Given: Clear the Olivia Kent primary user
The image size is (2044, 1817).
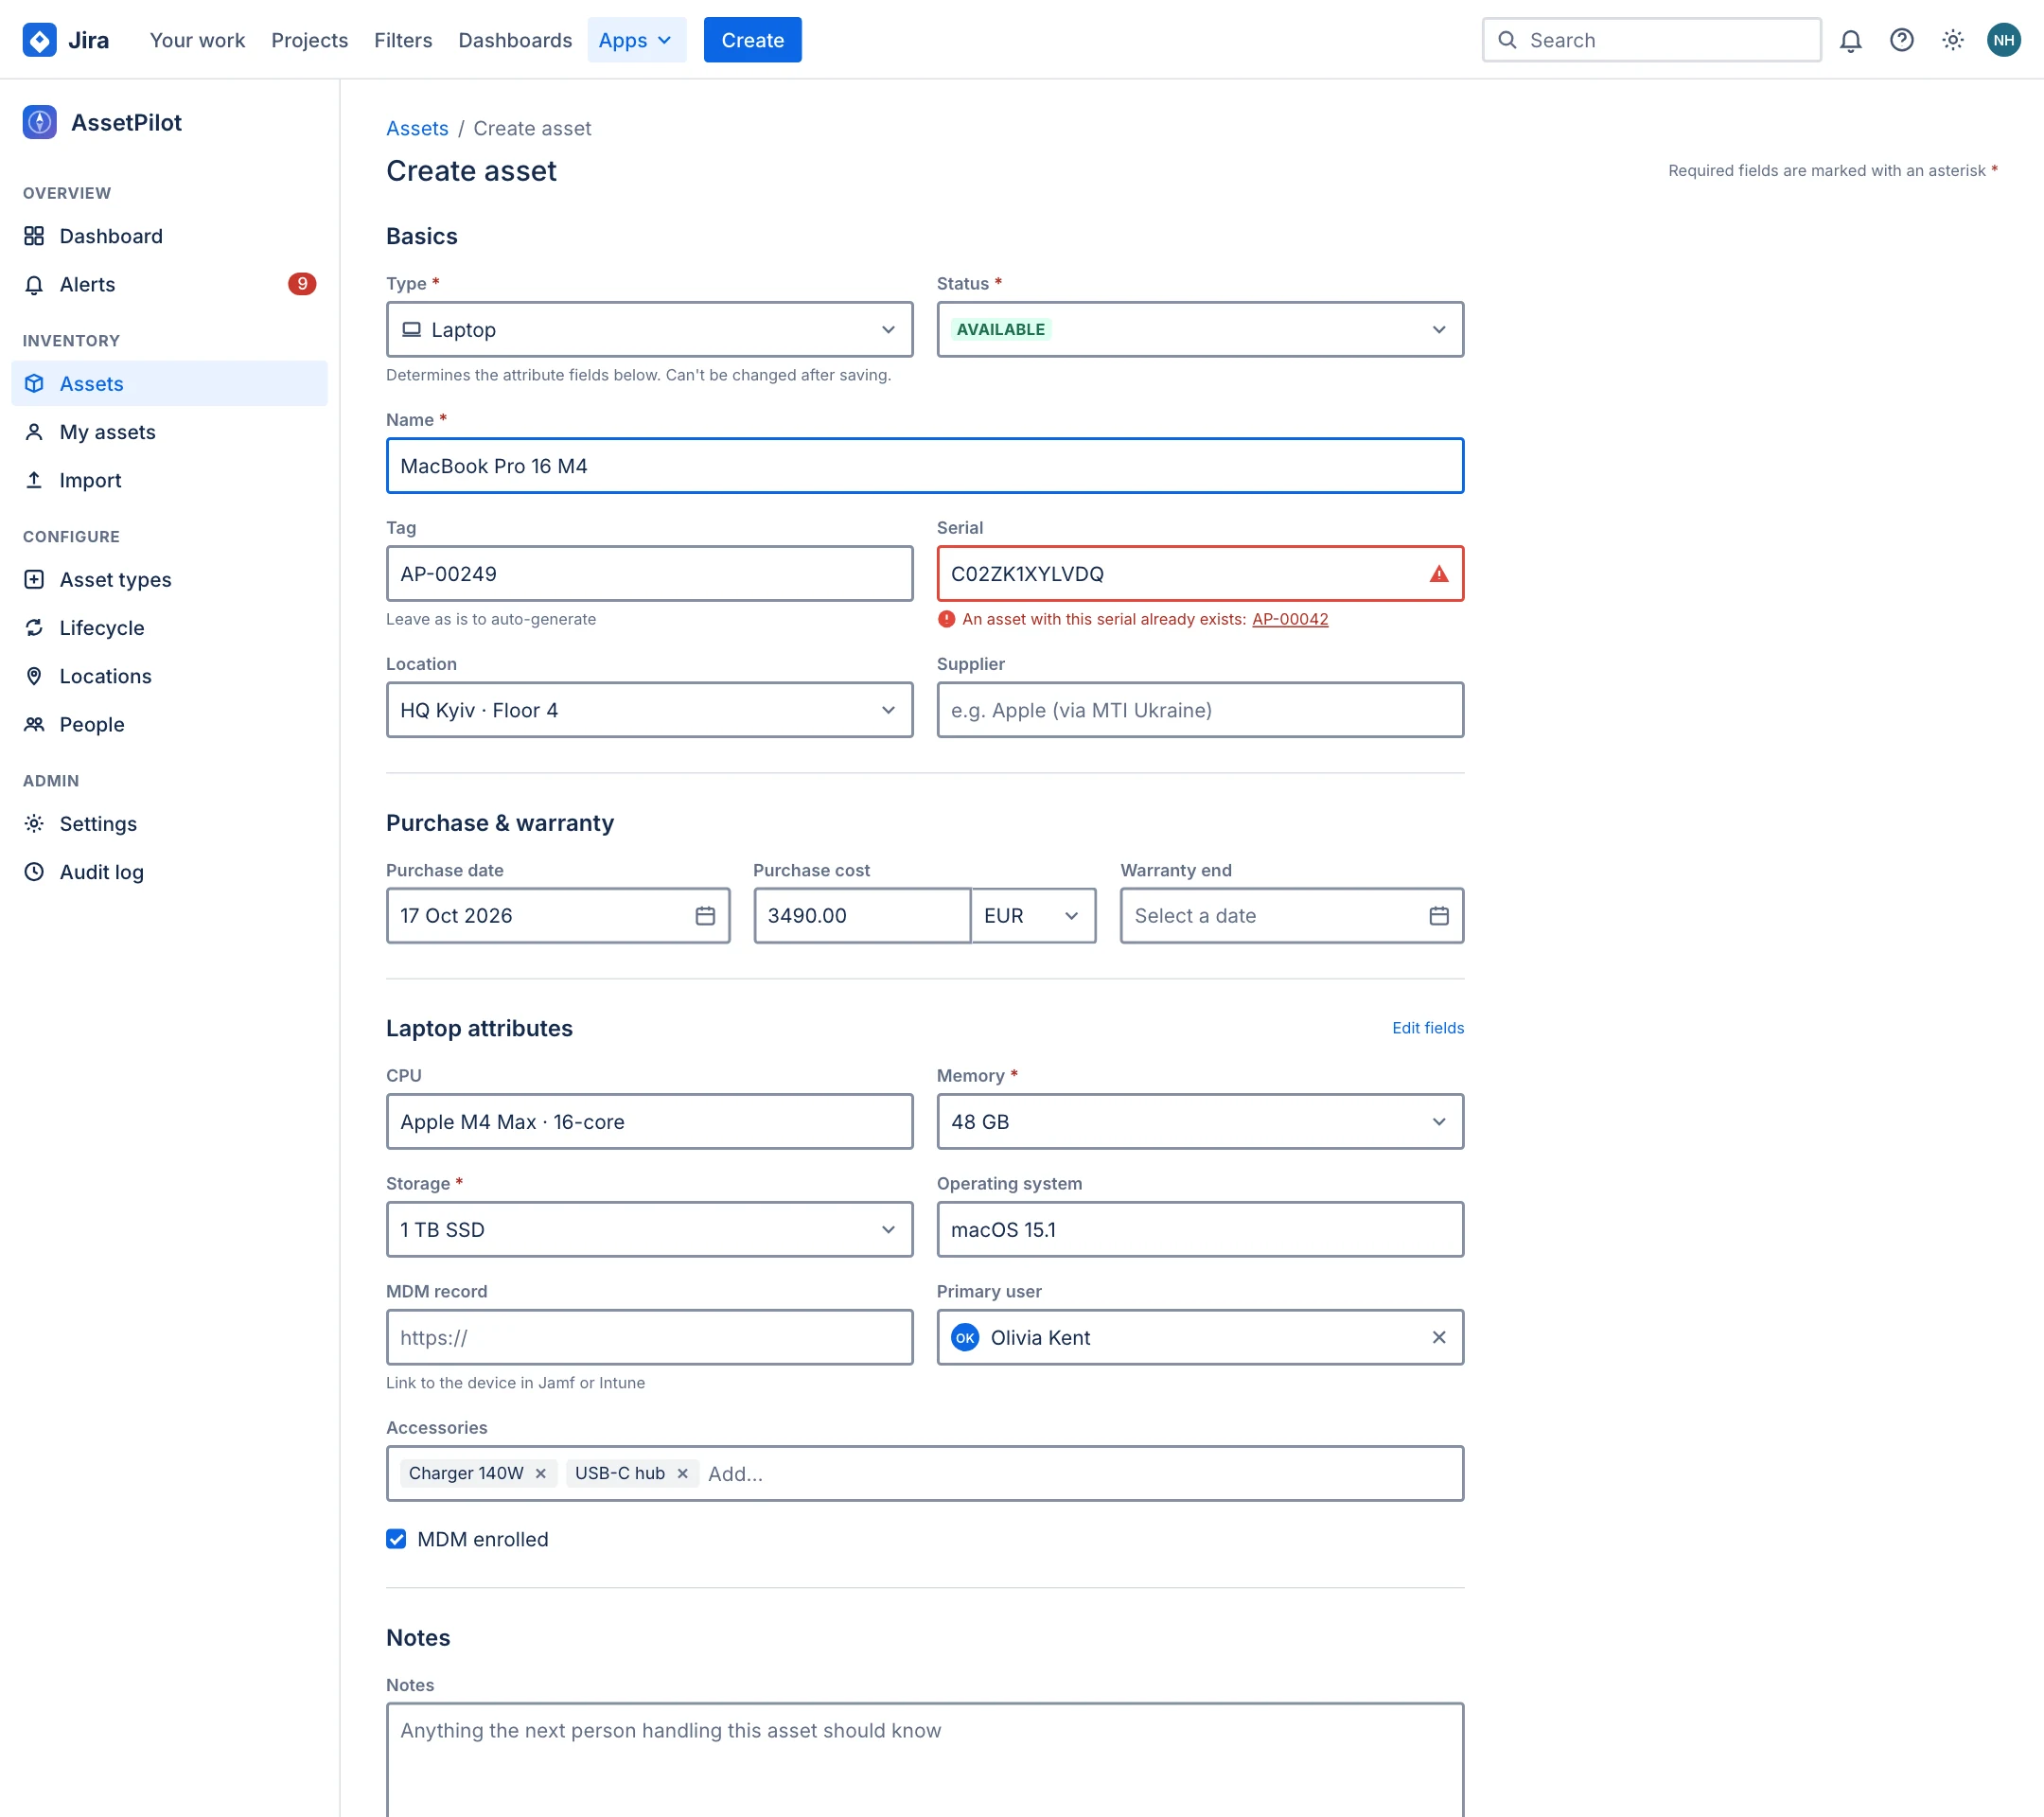Looking at the screenshot, I should 1439,1338.
